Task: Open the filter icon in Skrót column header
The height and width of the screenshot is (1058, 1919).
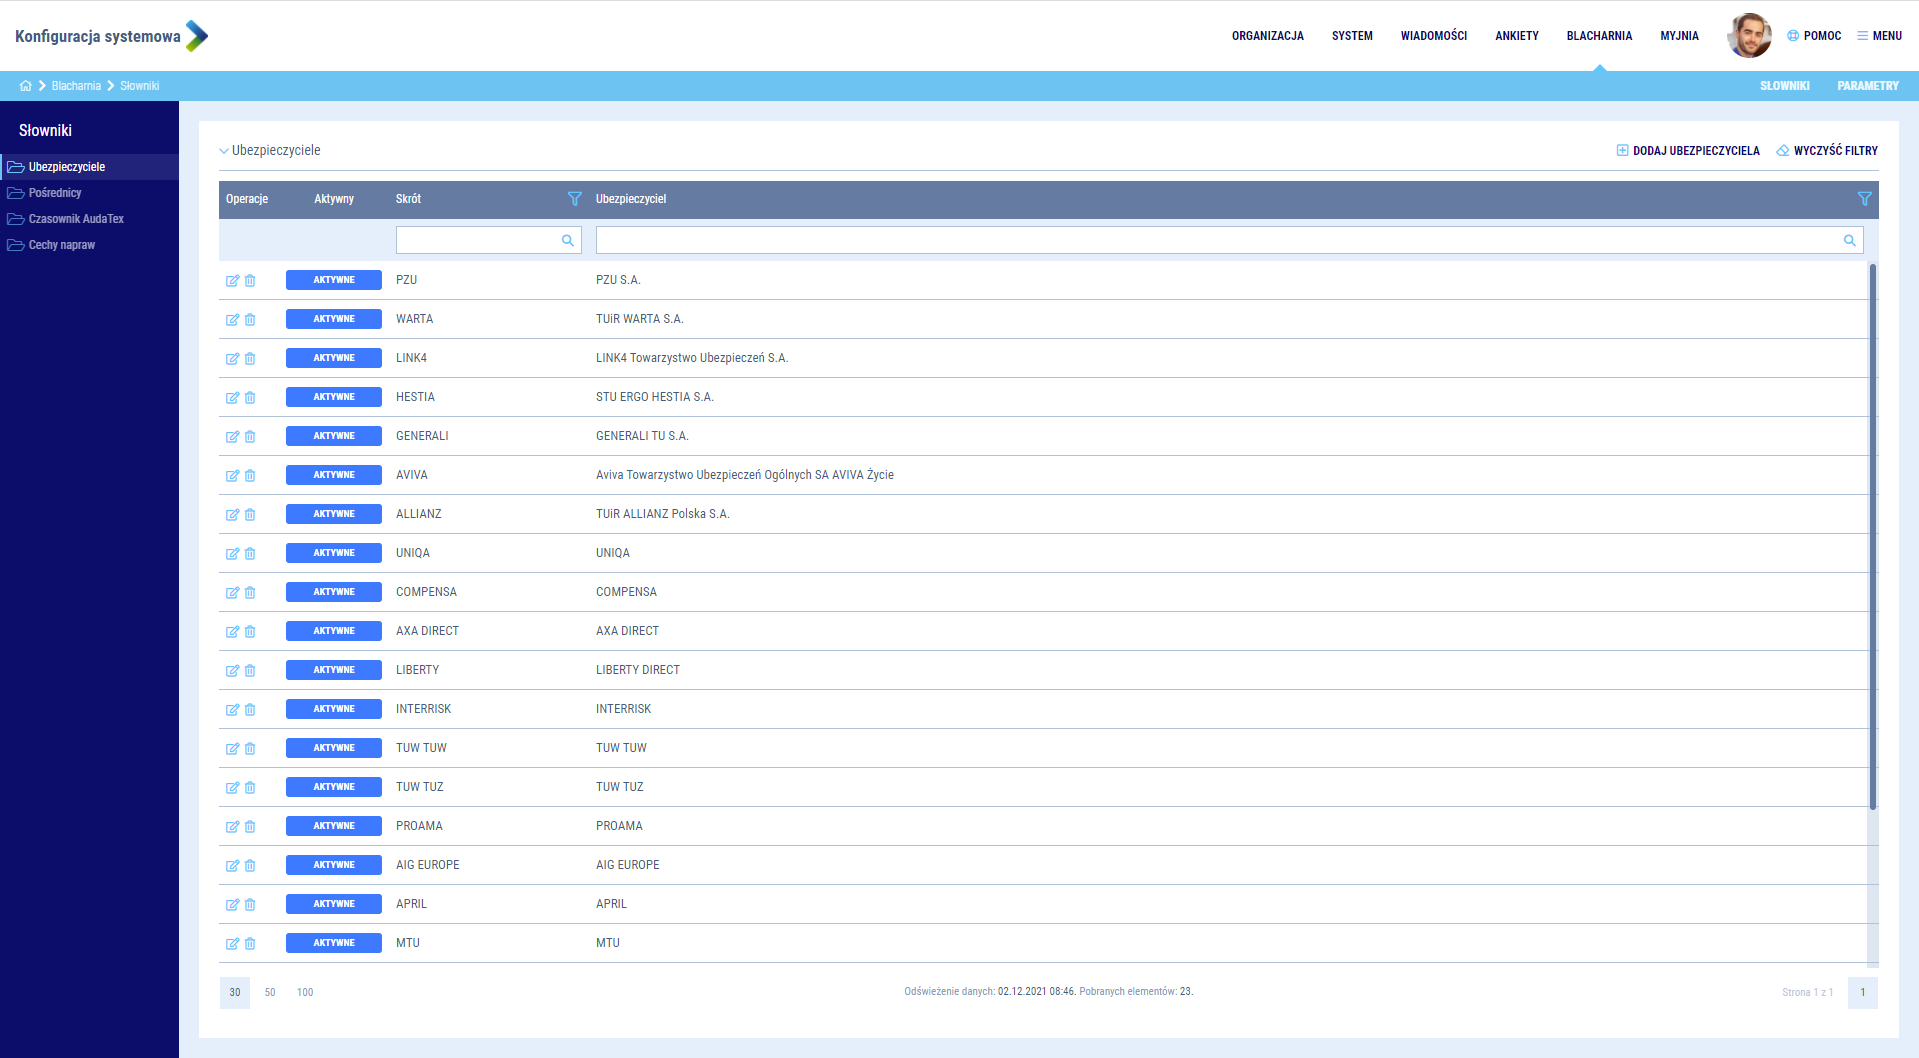Action: click(574, 199)
